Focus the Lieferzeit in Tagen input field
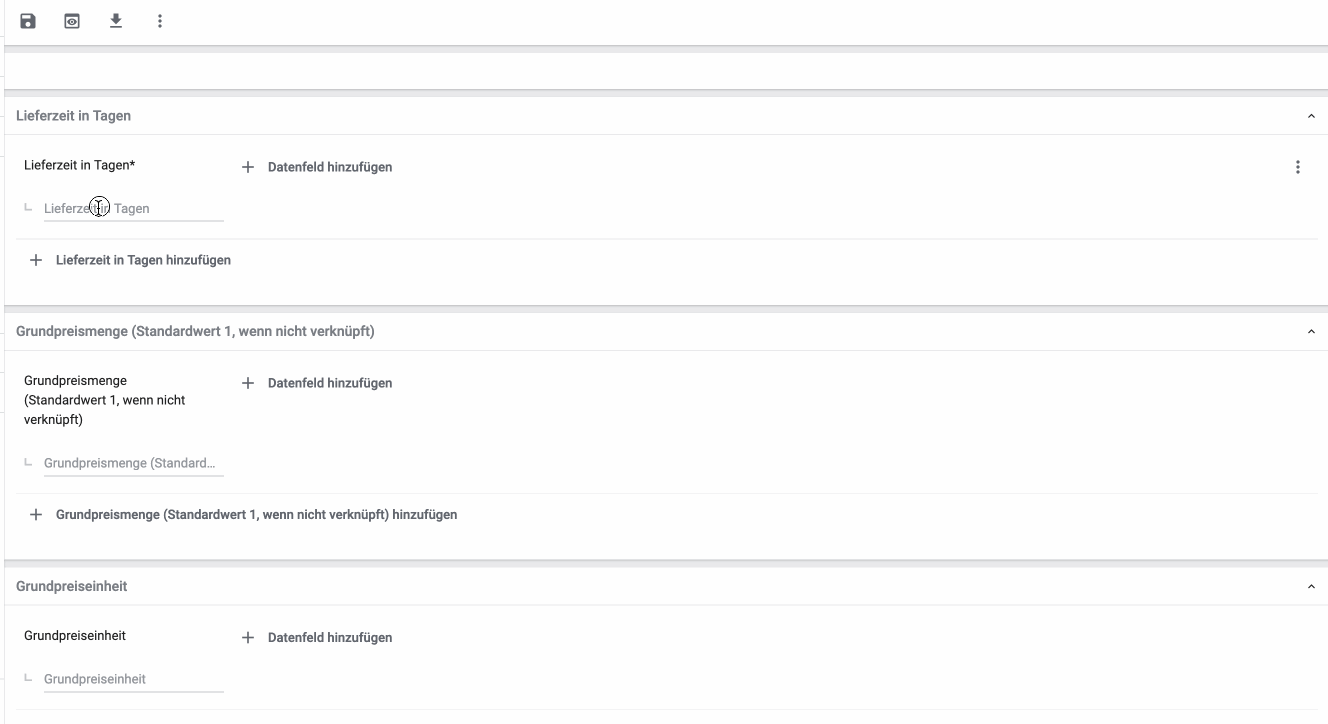Viewport: 1328px width, 724px height. (133, 209)
